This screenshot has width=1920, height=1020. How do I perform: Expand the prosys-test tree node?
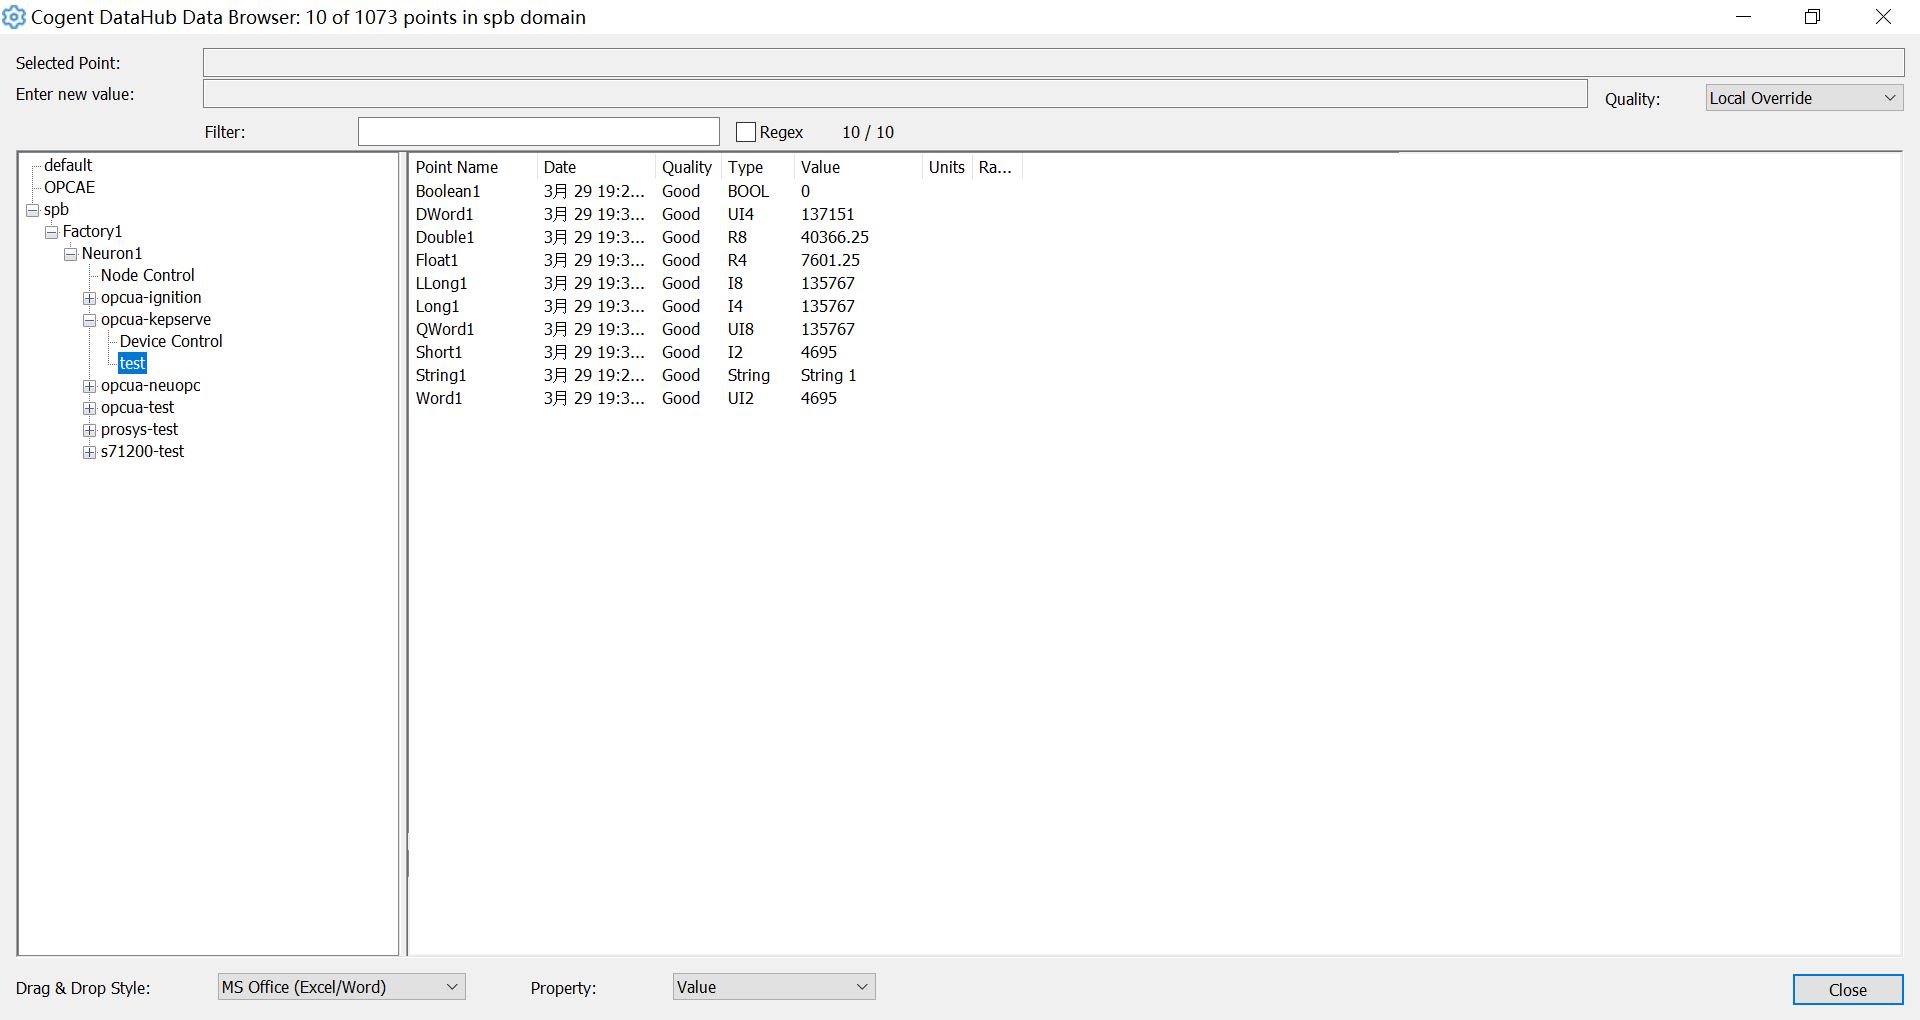[90, 430]
